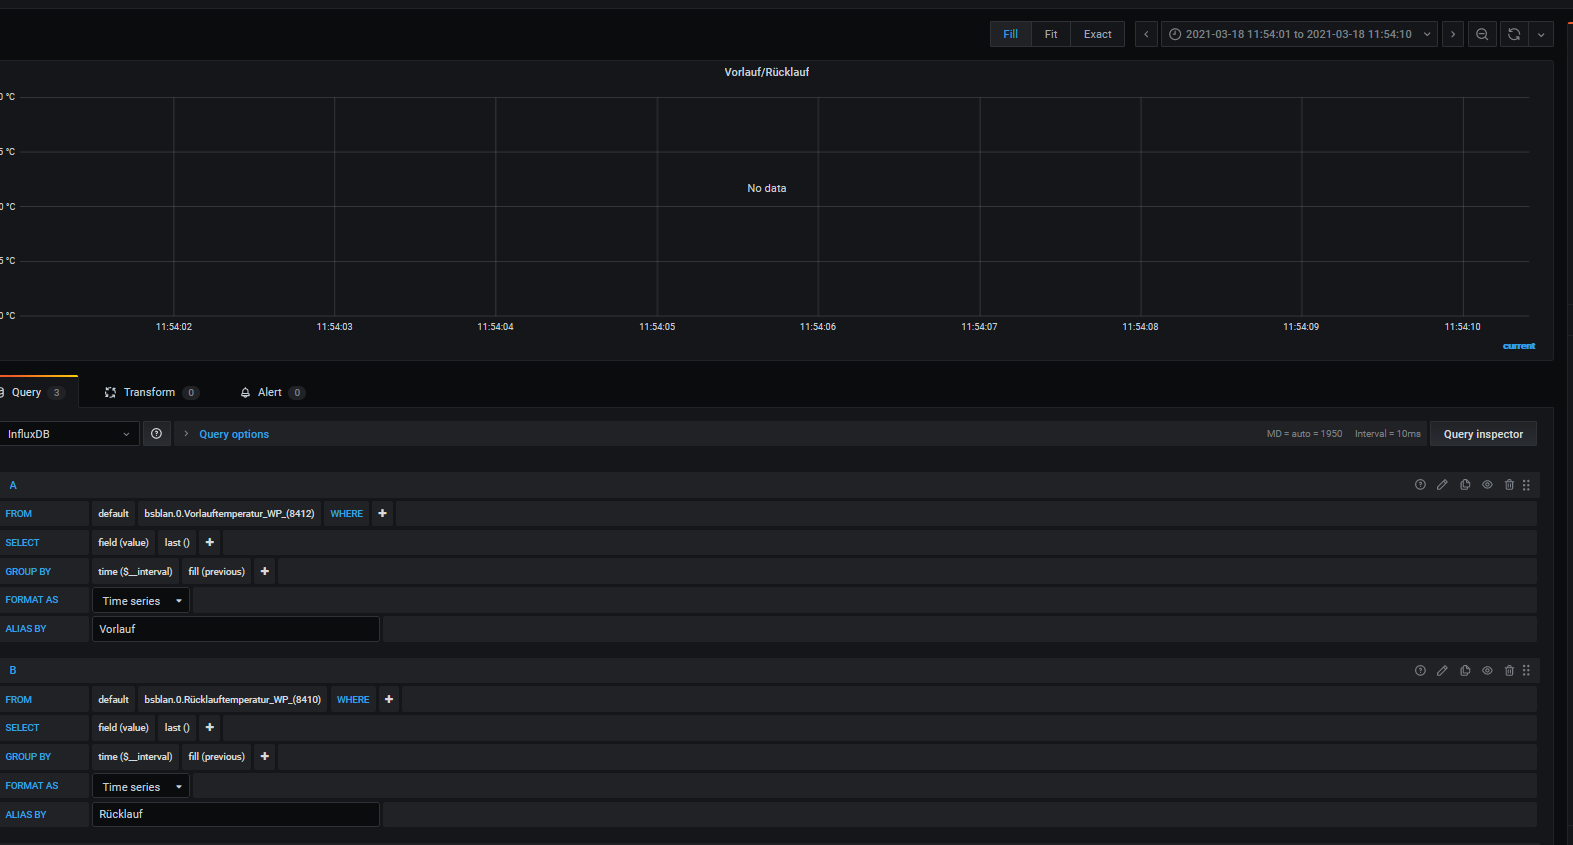Select Fit view mode
Image resolution: width=1573 pixels, height=845 pixels.
1051,34
